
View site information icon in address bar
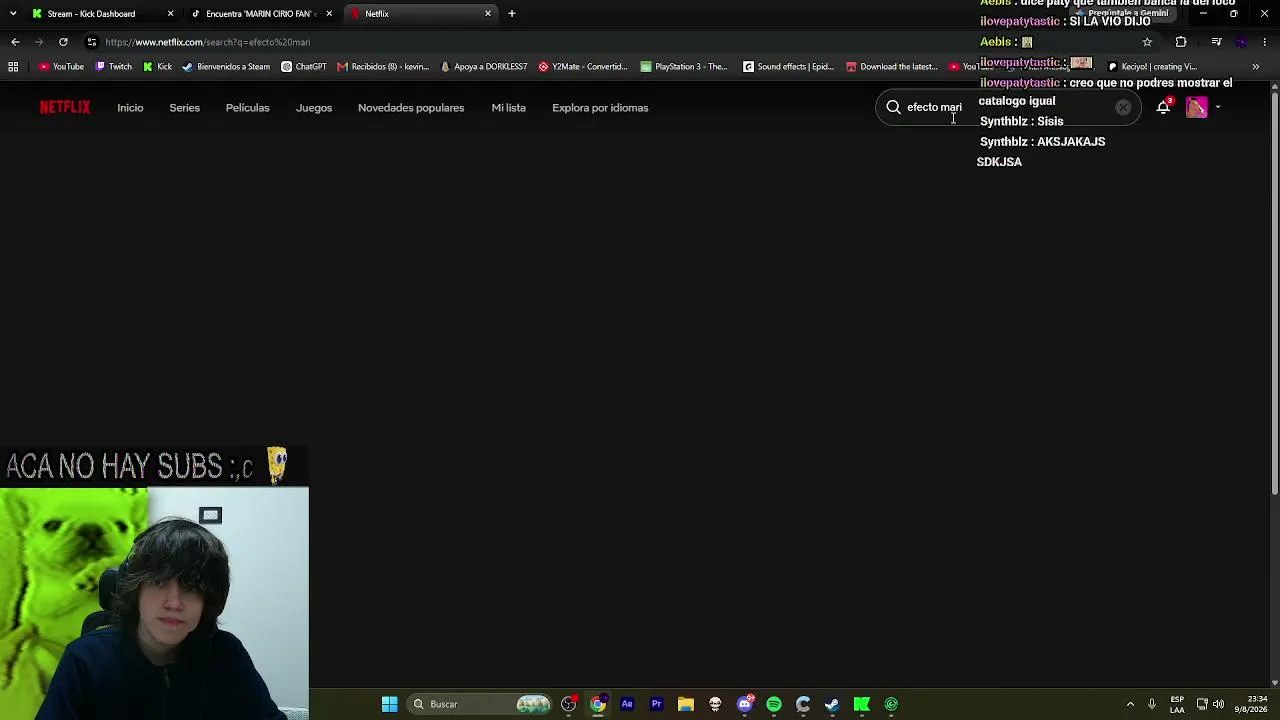point(92,42)
